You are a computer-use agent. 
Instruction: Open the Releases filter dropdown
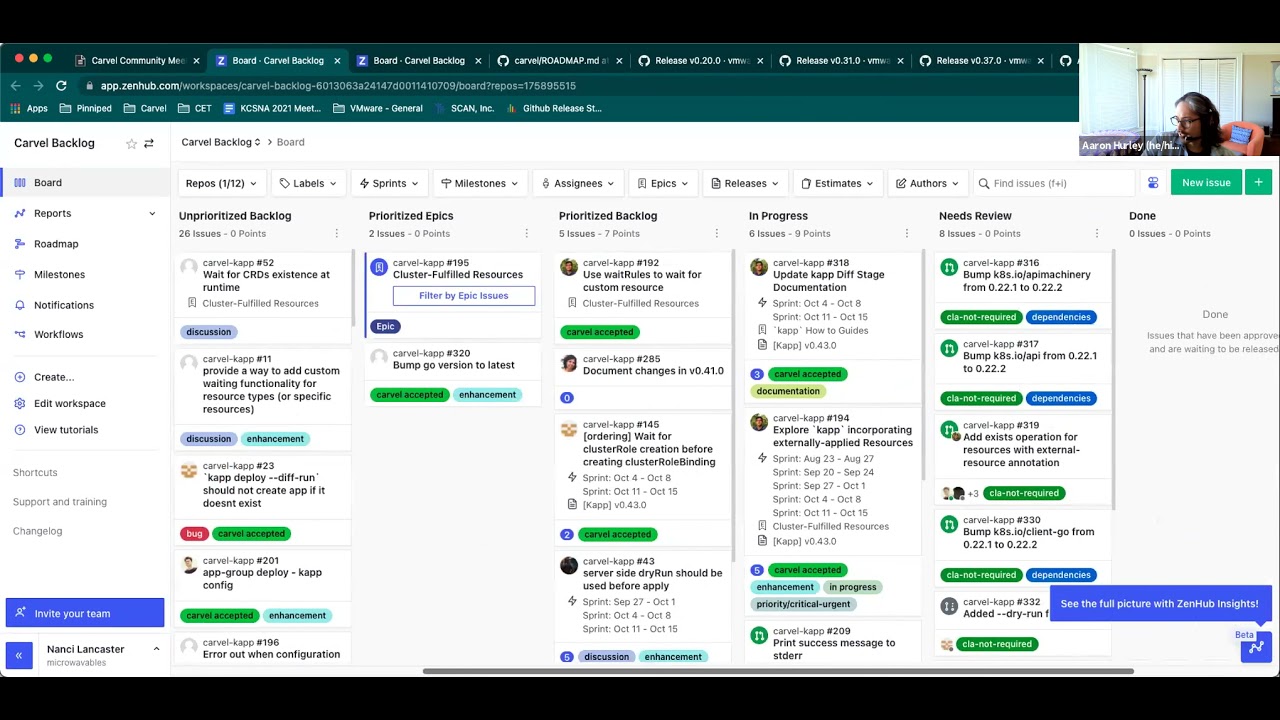tap(745, 183)
